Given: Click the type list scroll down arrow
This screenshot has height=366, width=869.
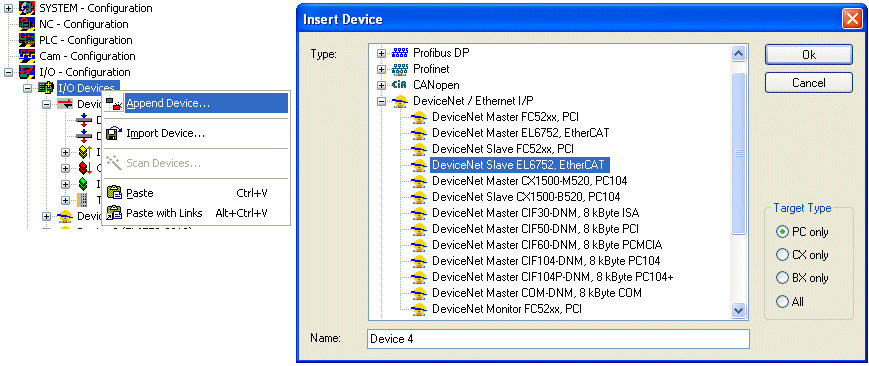Looking at the screenshot, I should pyautogui.click(x=738, y=311).
